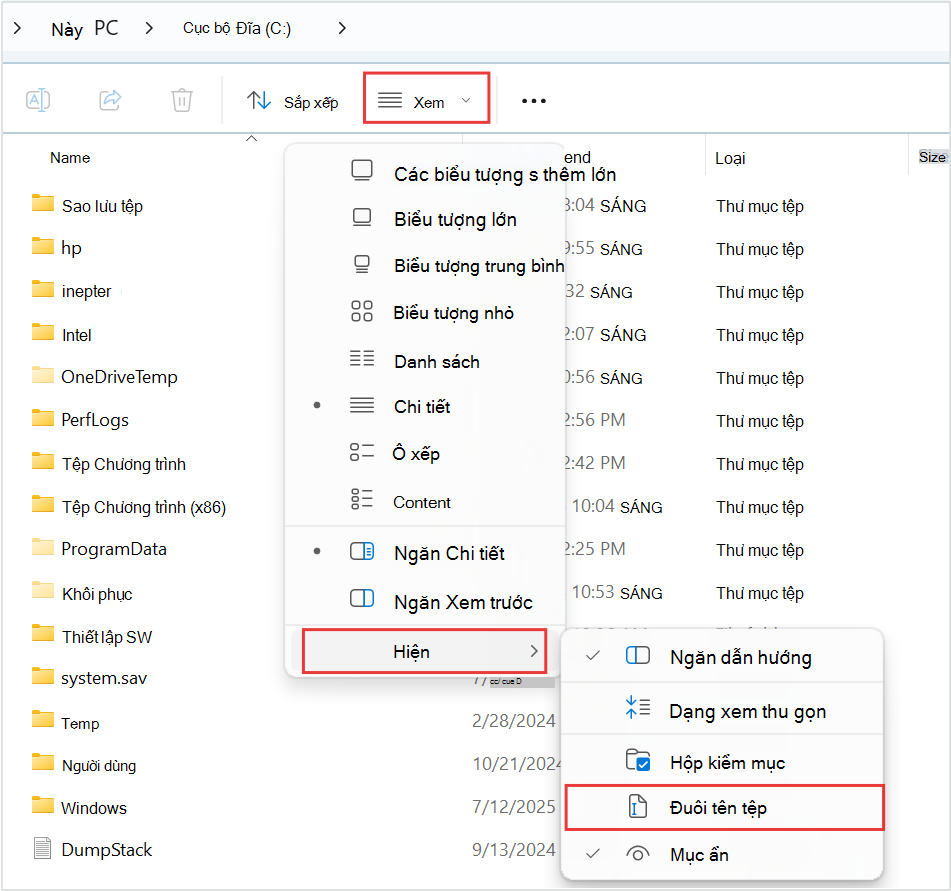Select the DumpStack file

click(x=93, y=850)
